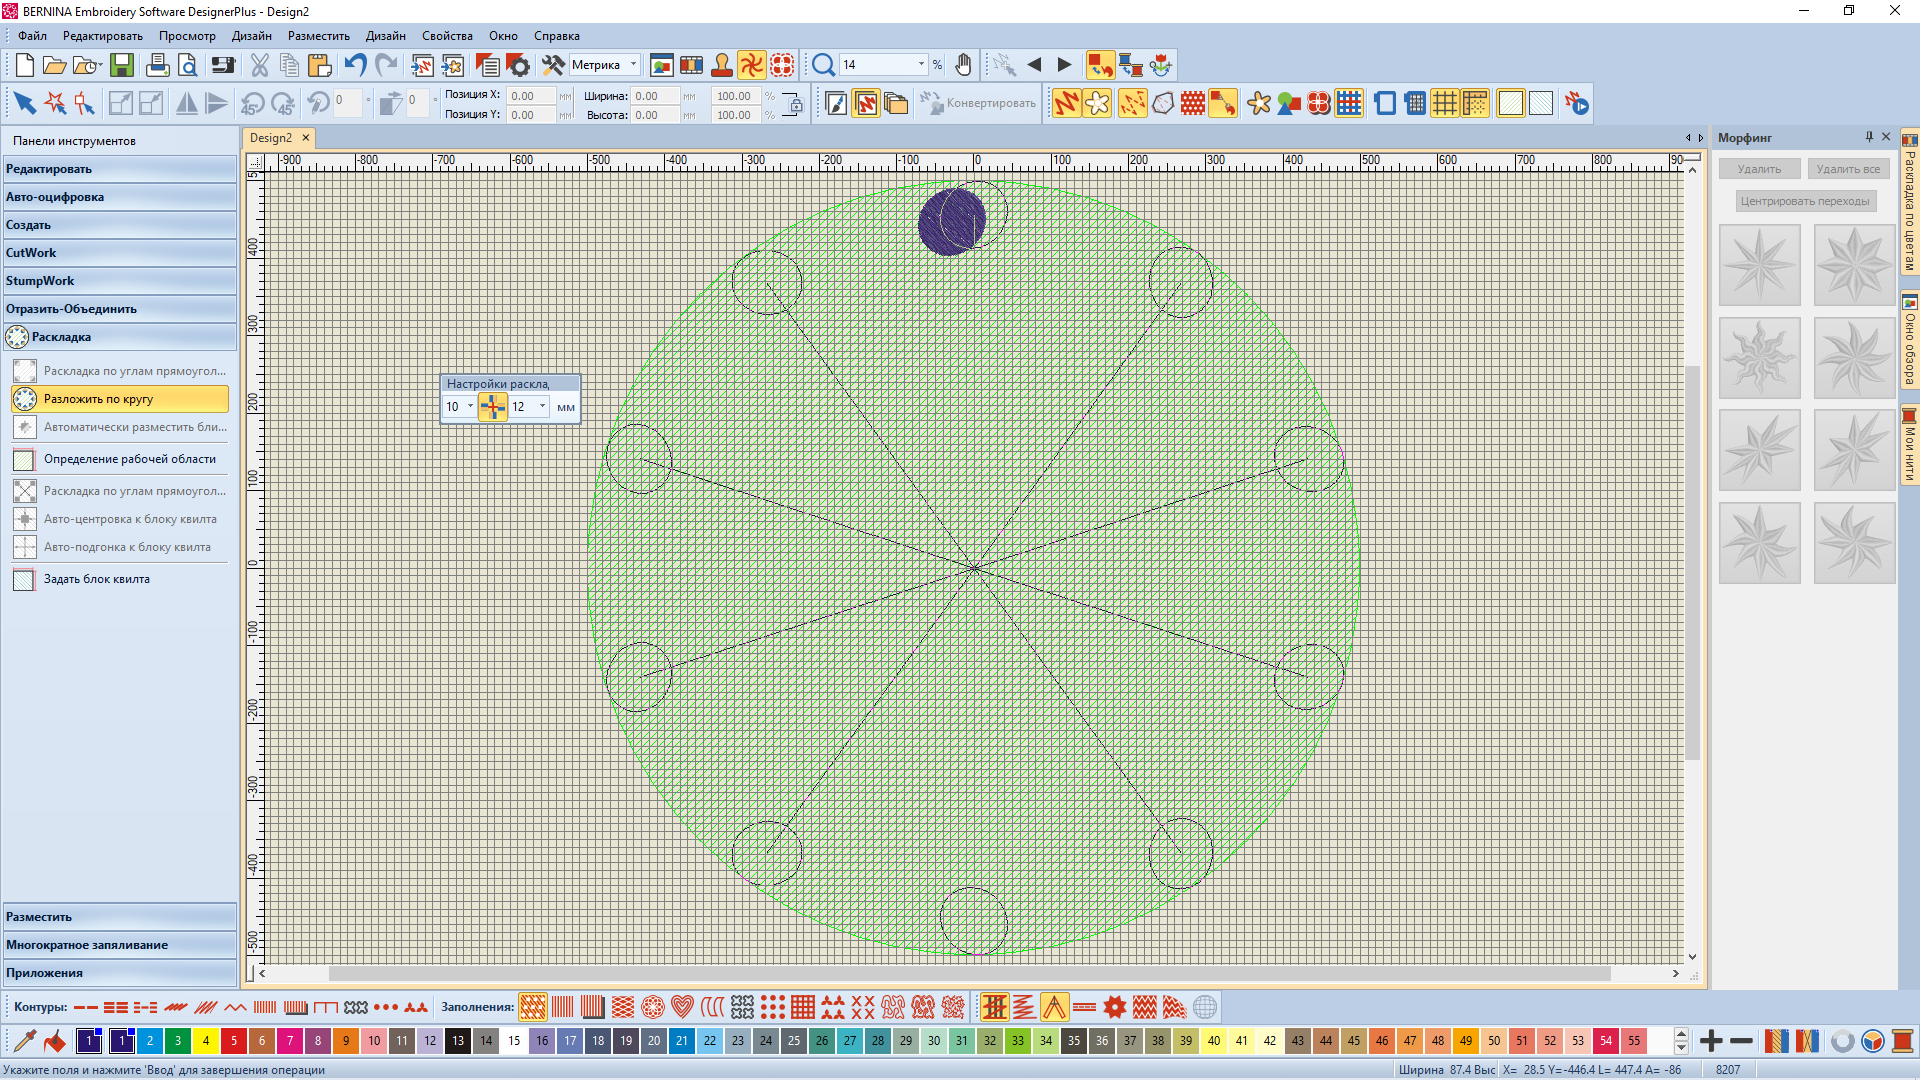The height and width of the screenshot is (1080, 1920).
Task: Select Определение рабочей области tool
Action: click(x=129, y=459)
